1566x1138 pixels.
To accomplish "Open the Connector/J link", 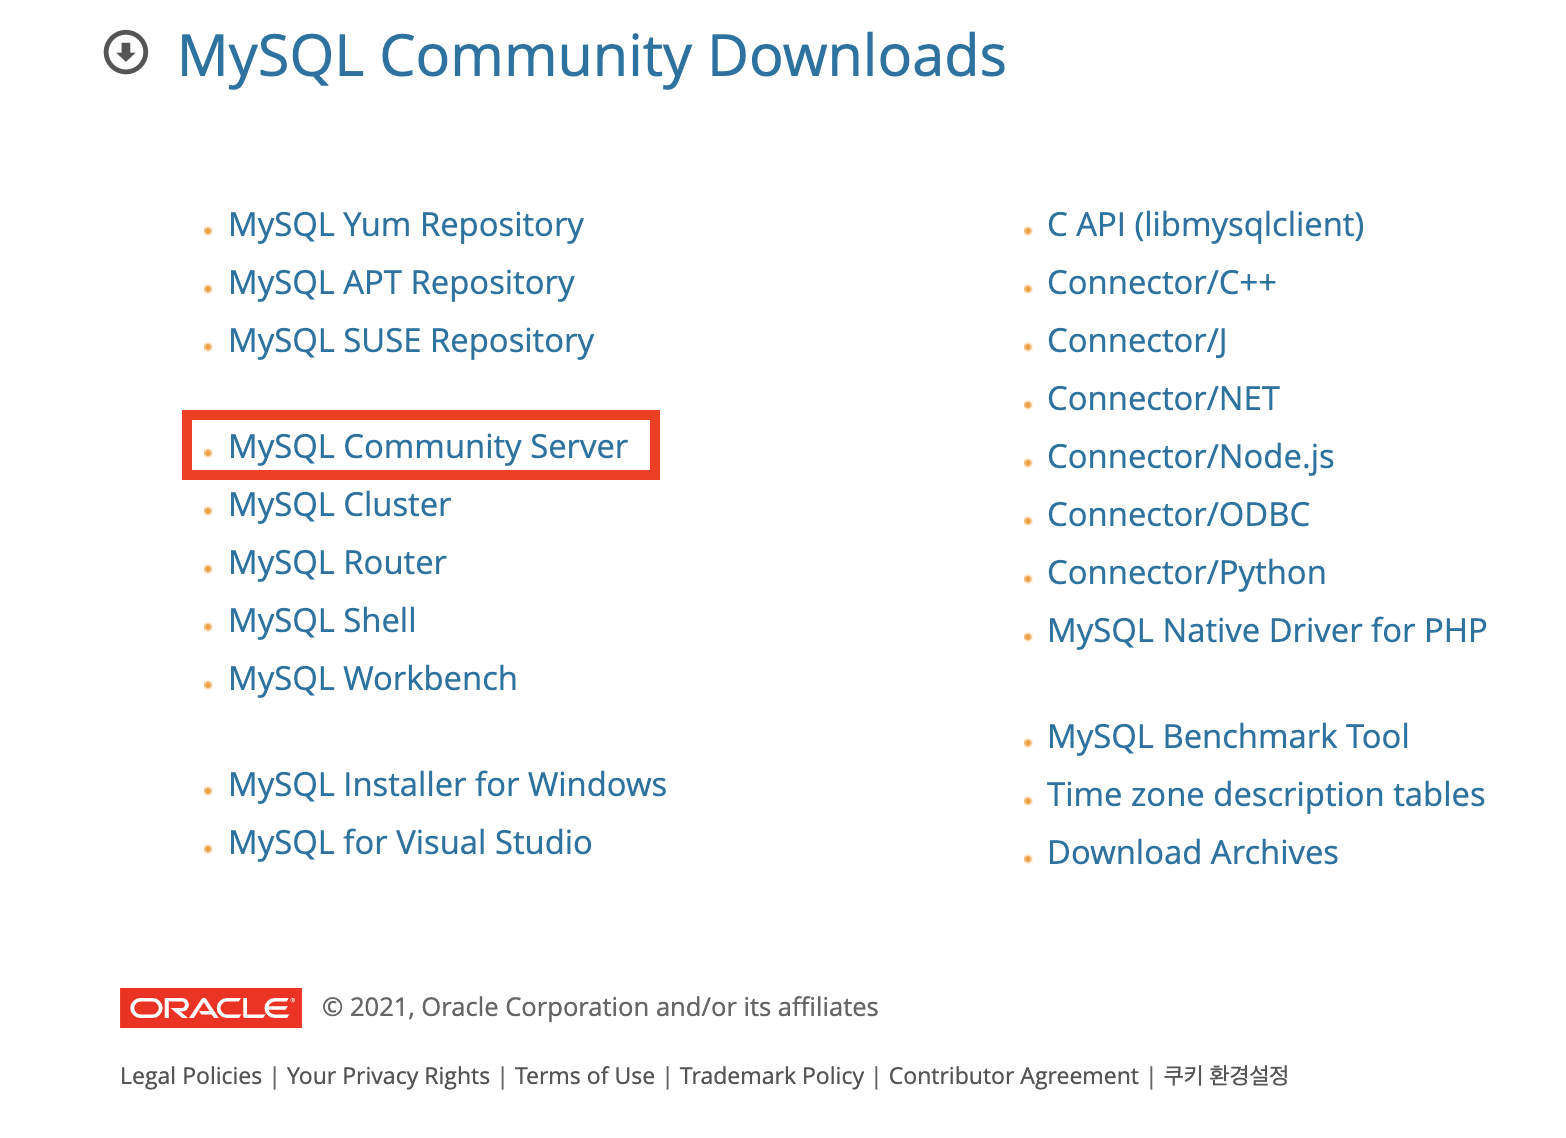I will click(x=1137, y=341).
